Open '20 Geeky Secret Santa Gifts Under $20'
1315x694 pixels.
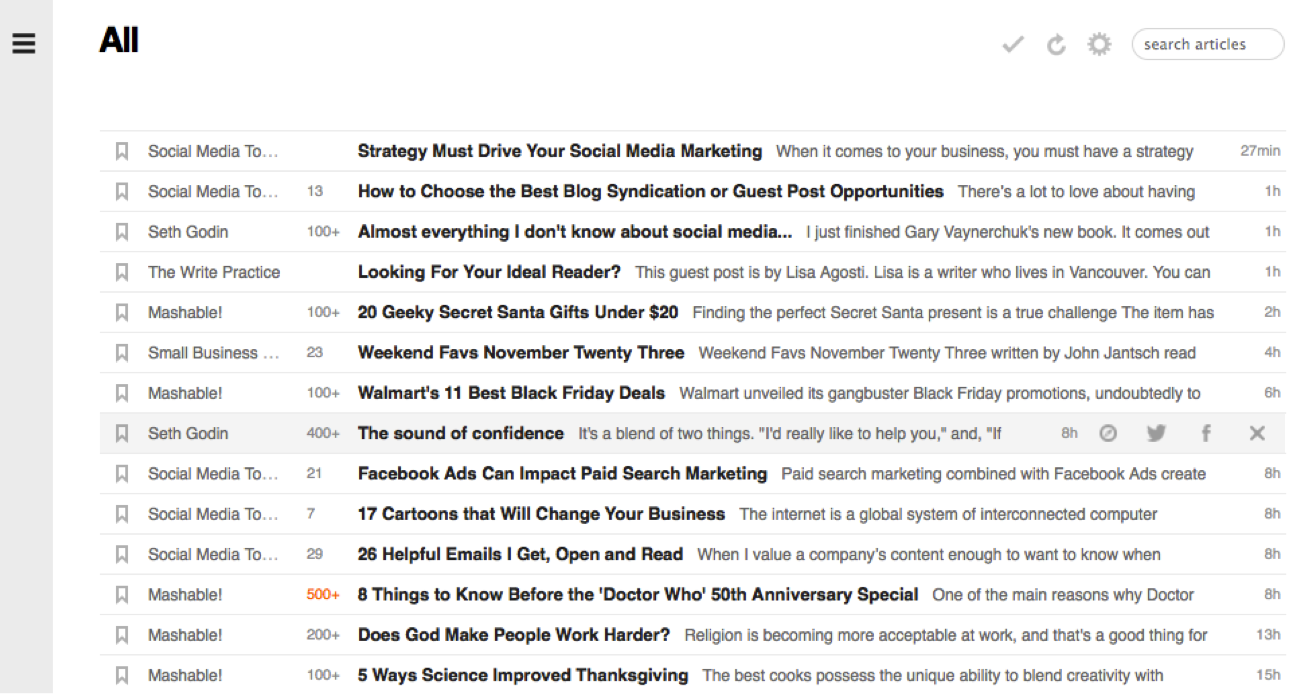click(x=518, y=312)
